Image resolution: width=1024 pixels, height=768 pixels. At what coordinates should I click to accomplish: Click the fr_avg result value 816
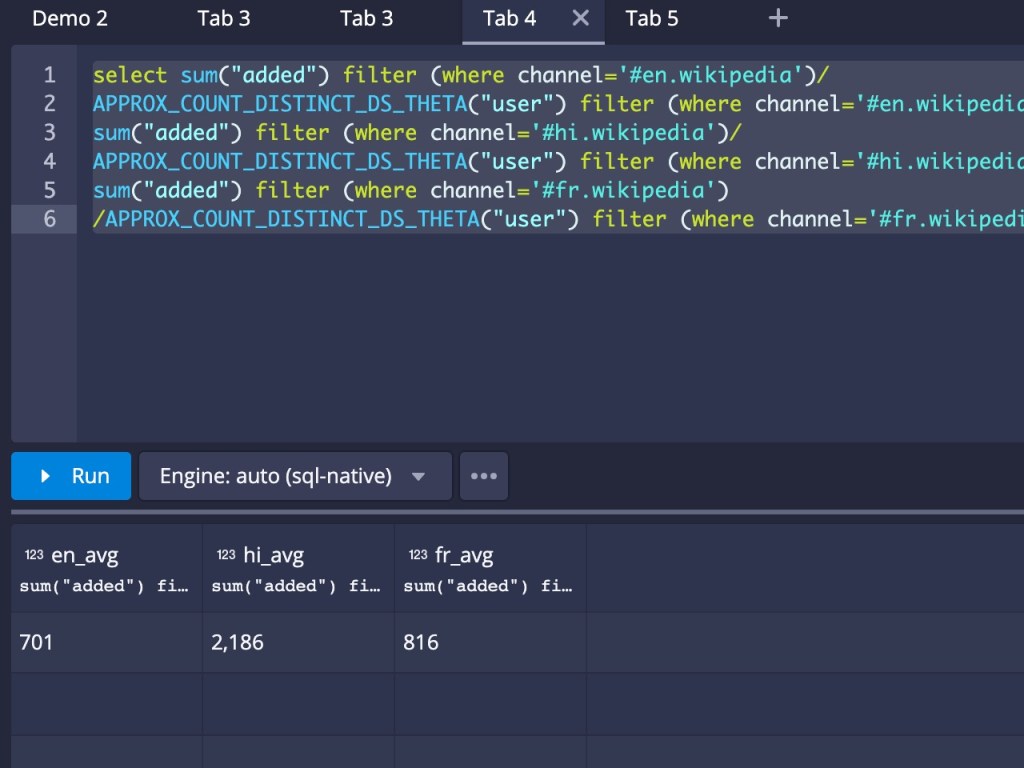click(421, 642)
